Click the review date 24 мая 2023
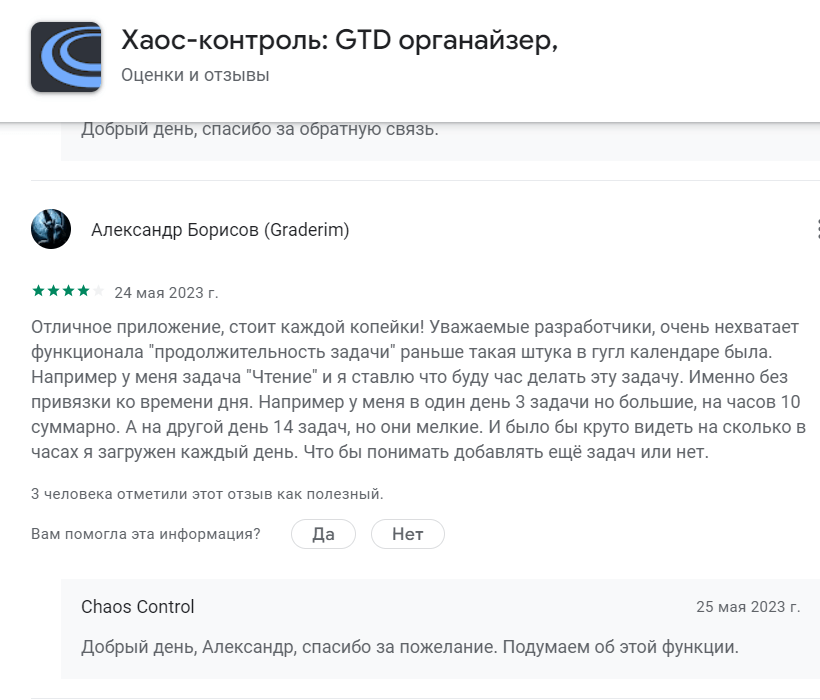This screenshot has width=820, height=700. [x=167, y=293]
